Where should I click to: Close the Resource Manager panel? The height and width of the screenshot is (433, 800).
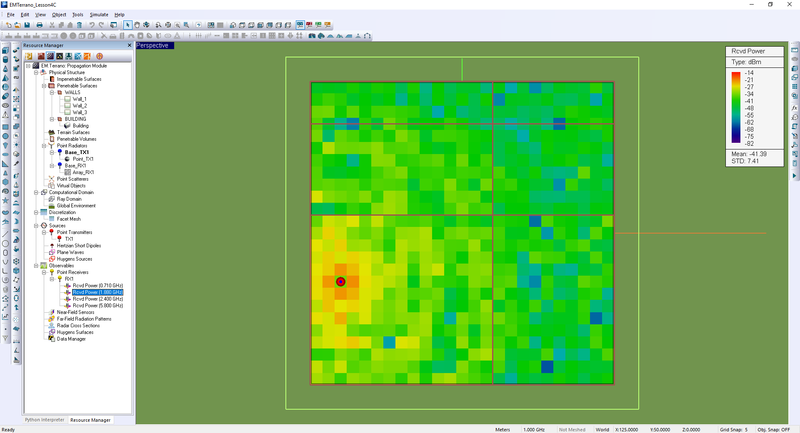point(128,44)
